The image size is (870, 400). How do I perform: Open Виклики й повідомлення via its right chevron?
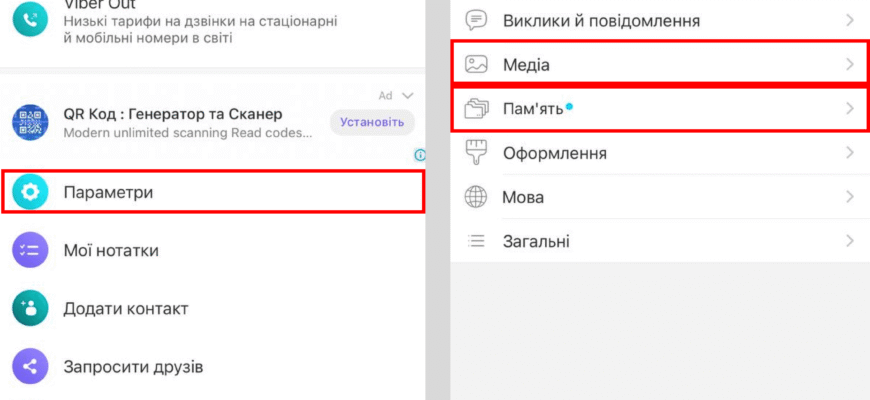850,21
